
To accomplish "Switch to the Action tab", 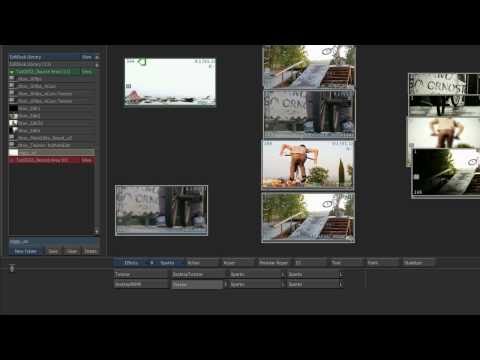I will click(x=202, y=263).
